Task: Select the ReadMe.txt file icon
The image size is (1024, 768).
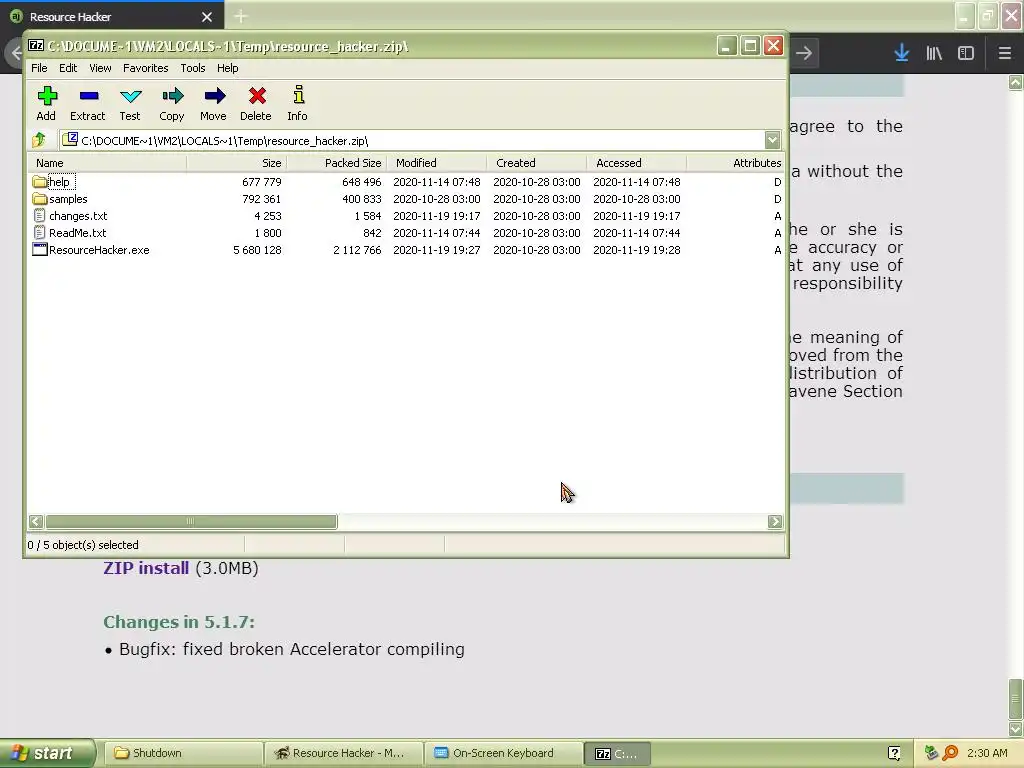Action: [x=39, y=232]
